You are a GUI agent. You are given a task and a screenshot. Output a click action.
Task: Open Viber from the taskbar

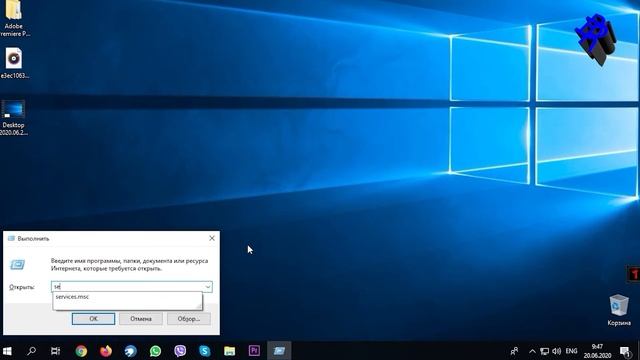pos(180,351)
